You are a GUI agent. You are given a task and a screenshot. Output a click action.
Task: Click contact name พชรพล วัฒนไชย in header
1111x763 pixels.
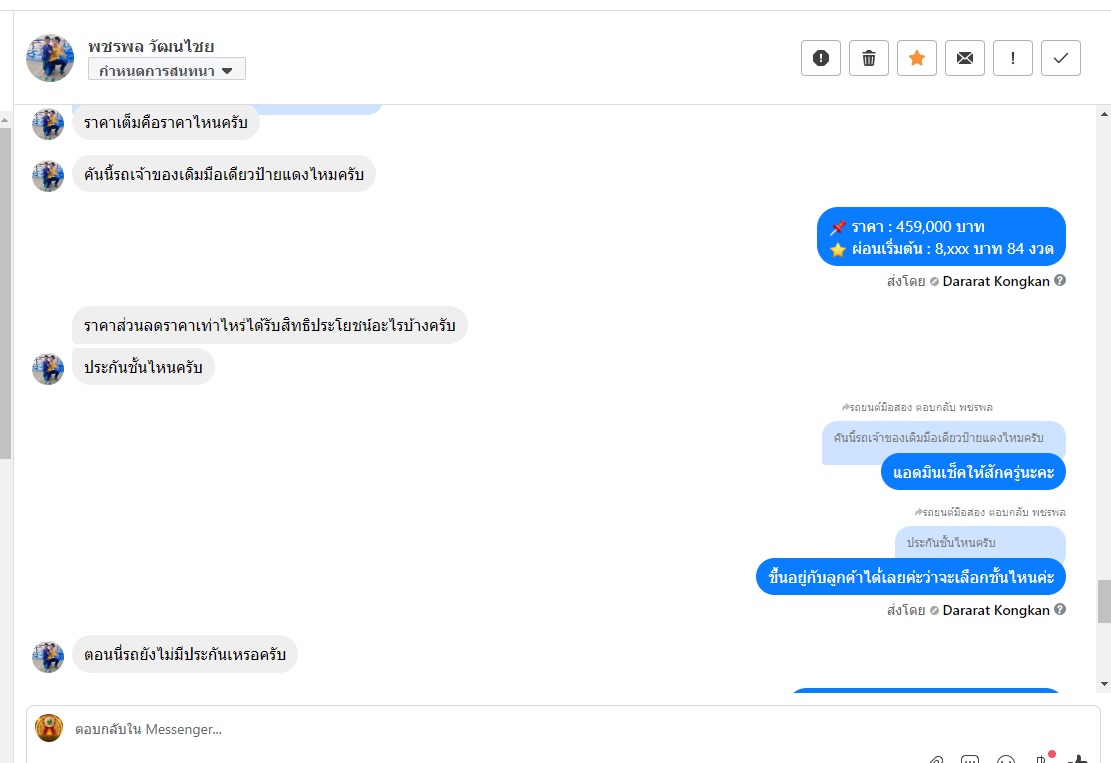pyautogui.click(x=151, y=46)
